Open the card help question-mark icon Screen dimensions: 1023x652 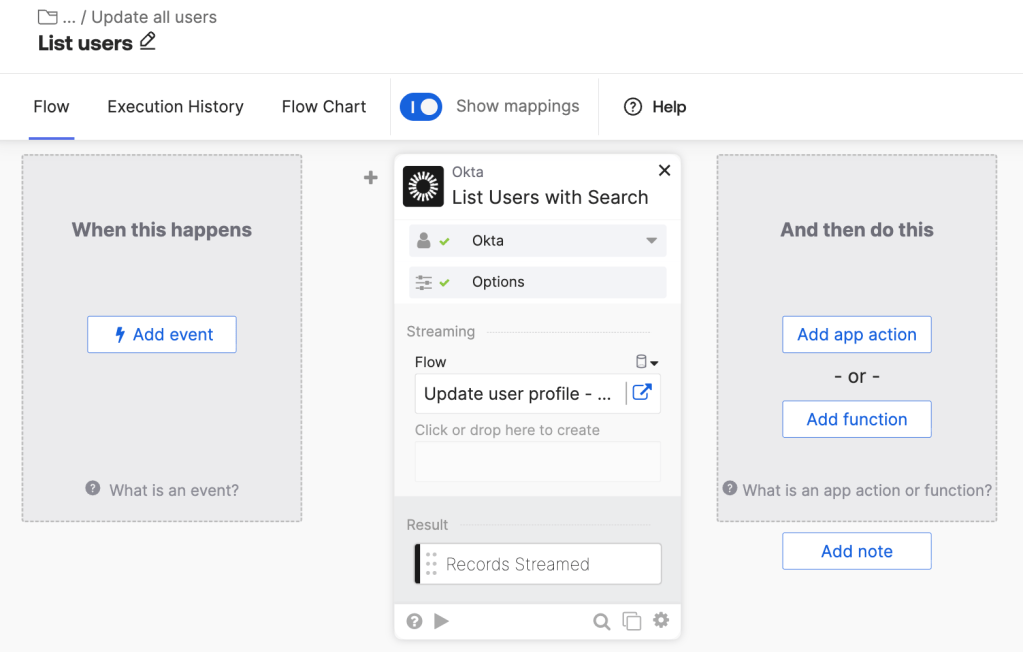(414, 620)
